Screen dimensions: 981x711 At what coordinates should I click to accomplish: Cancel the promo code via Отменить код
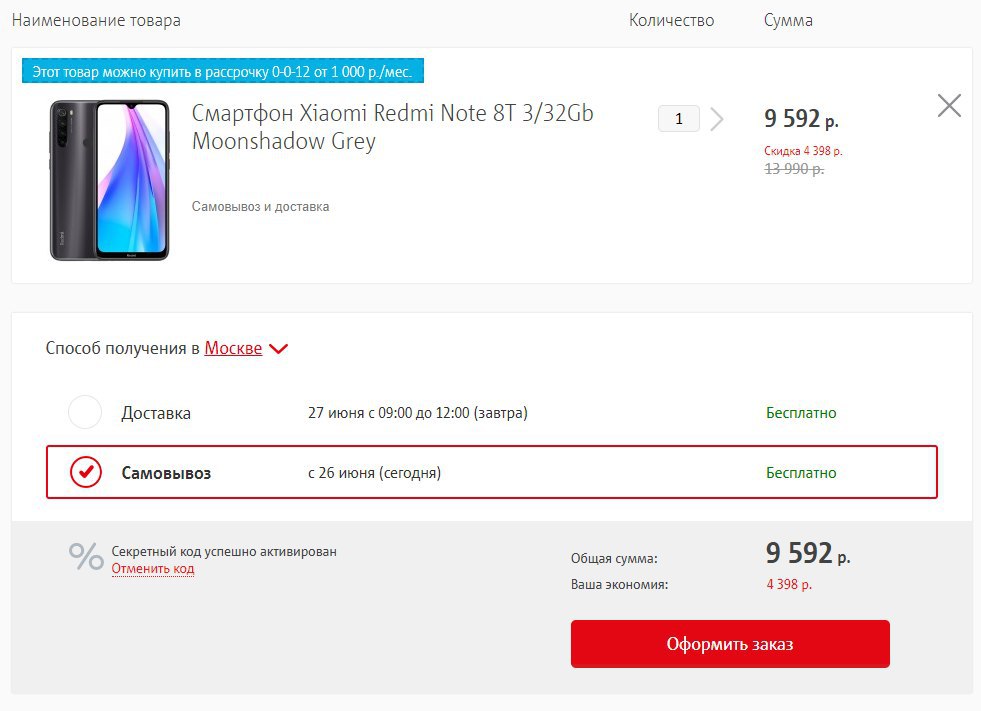[153, 568]
